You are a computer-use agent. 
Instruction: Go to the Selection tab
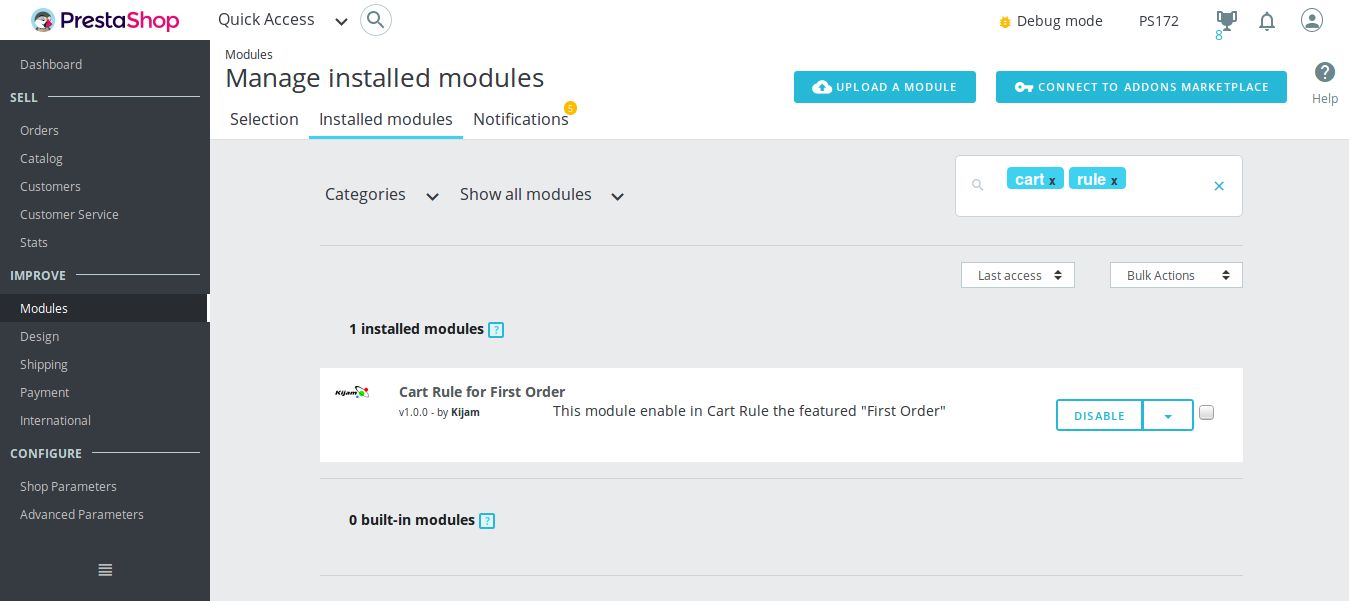[x=264, y=119]
